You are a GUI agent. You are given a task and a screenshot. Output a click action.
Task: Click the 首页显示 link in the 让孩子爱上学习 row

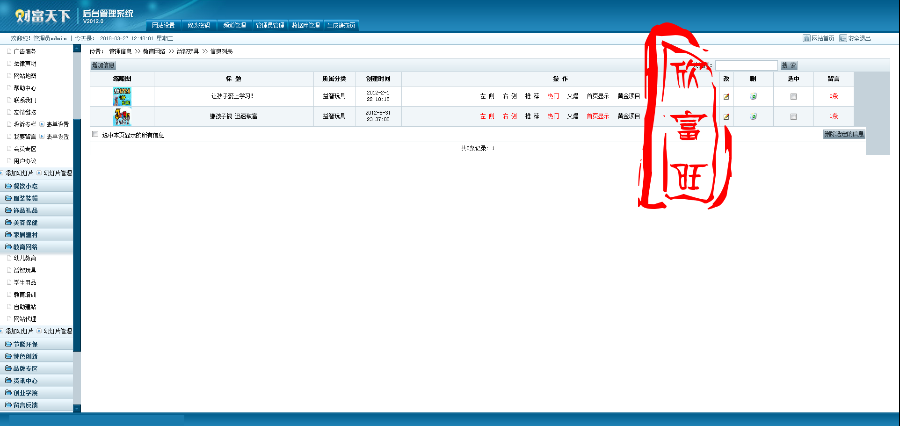pos(597,97)
